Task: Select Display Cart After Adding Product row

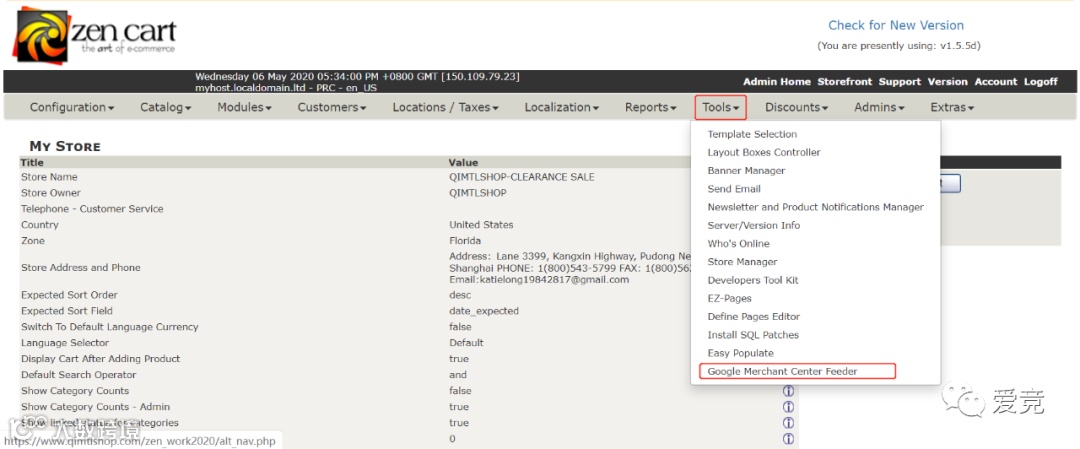Action: [x=101, y=359]
